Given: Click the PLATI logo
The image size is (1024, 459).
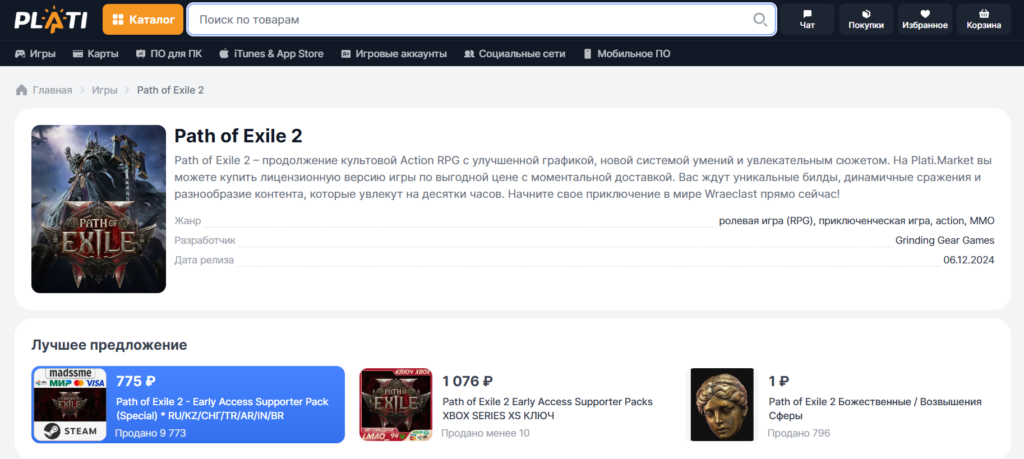Looking at the screenshot, I should 51,20.
